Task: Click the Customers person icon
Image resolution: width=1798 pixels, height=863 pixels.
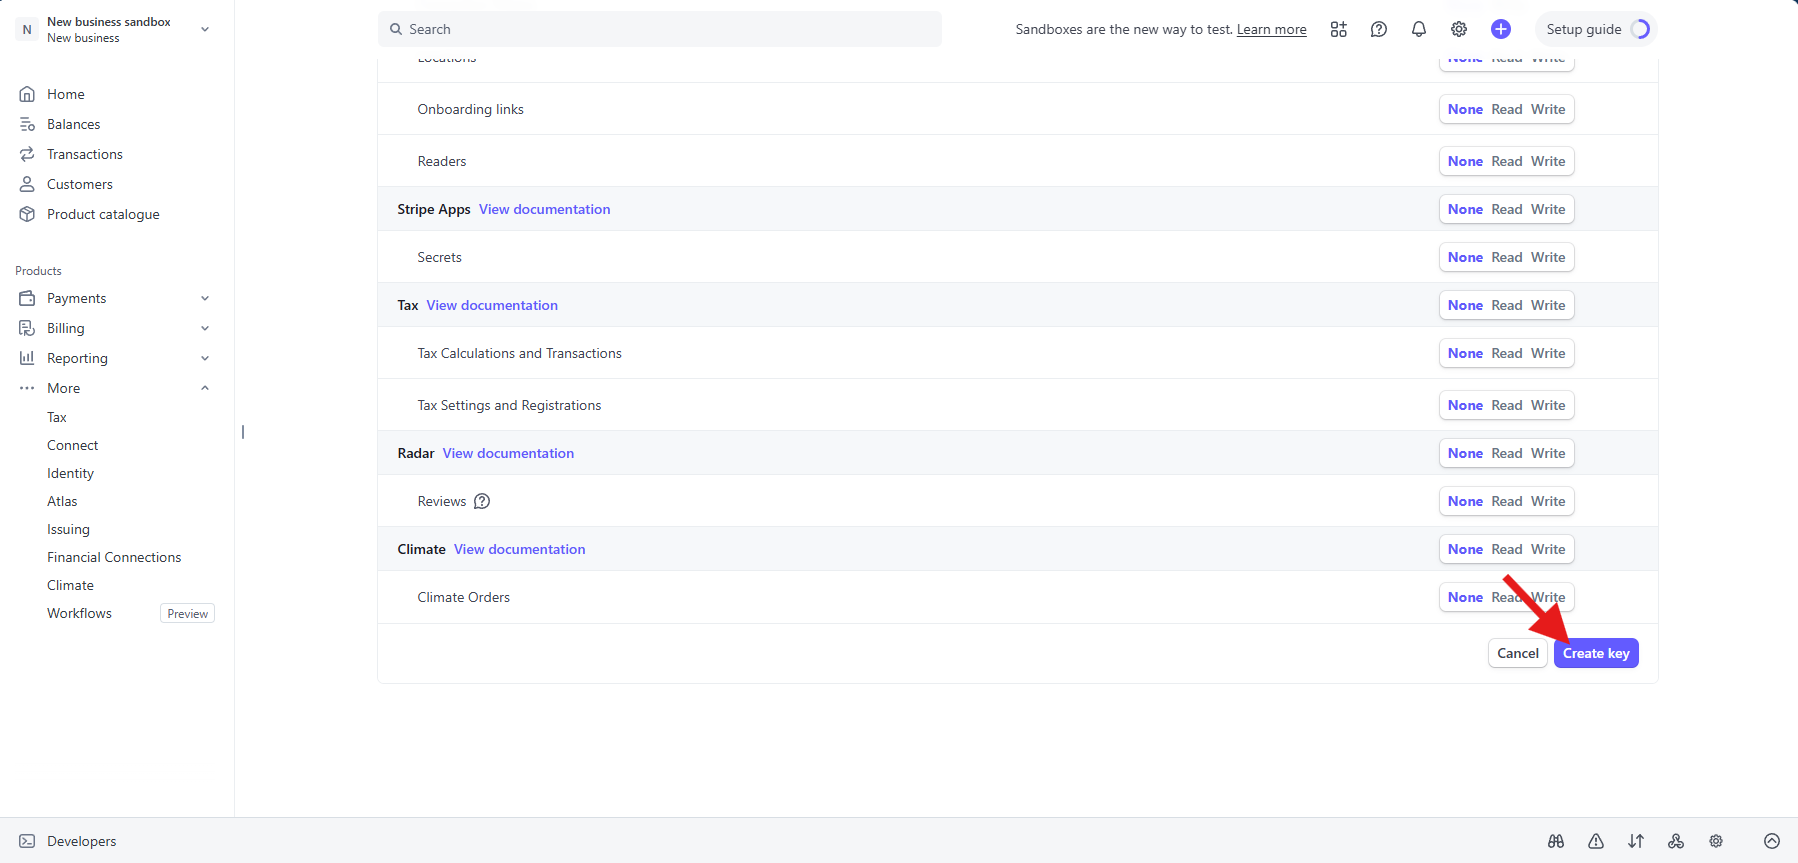Action: pos(27,184)
